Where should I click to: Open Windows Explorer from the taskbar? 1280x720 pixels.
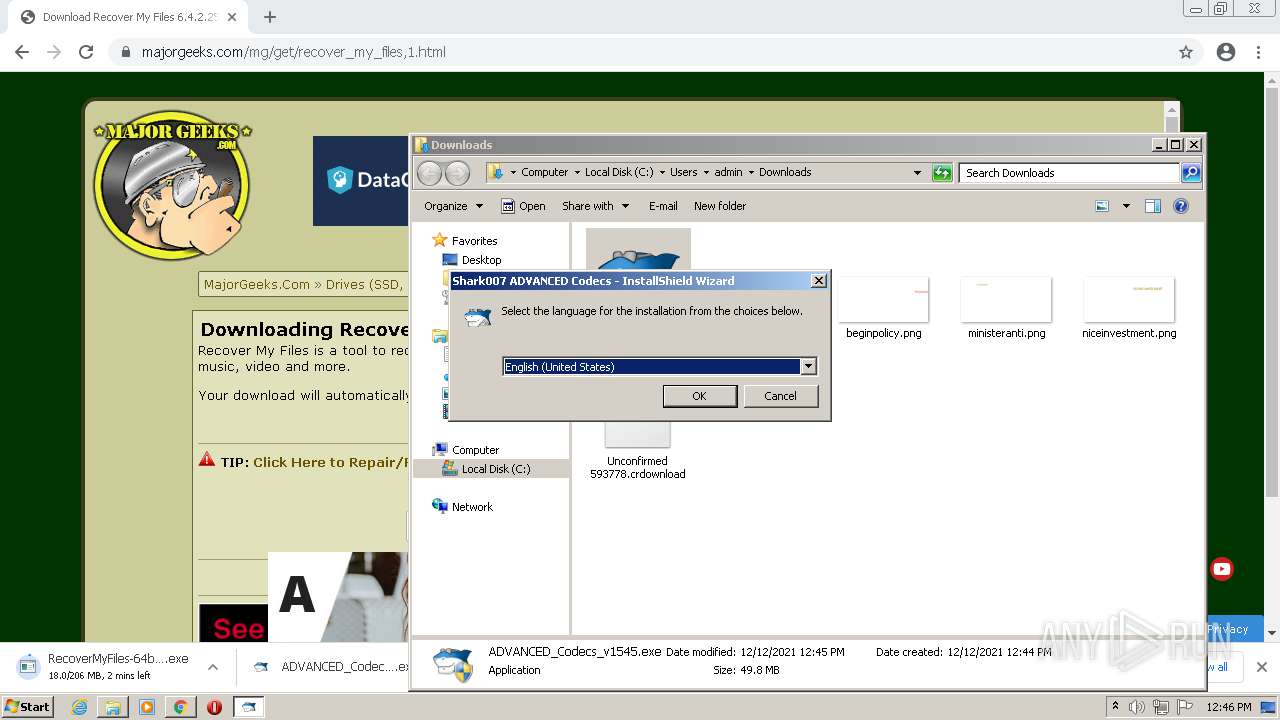pyautogui.click(x=113, y=707)
